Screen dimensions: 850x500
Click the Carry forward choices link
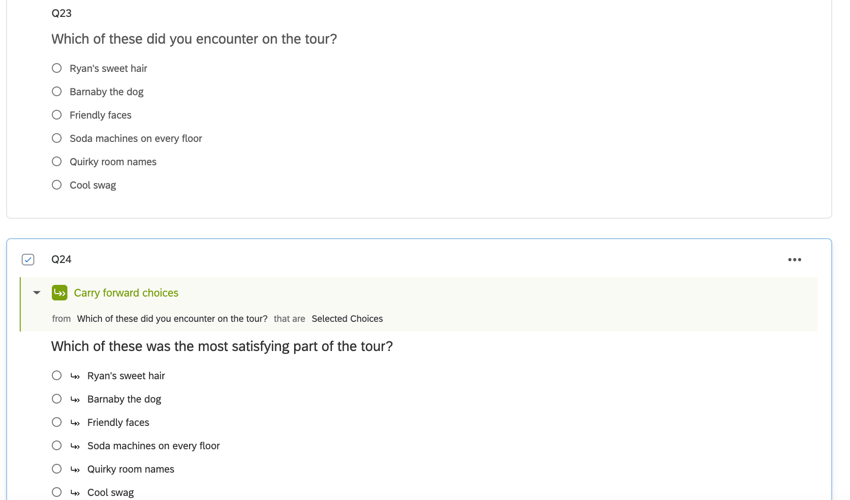pos(126,293)
